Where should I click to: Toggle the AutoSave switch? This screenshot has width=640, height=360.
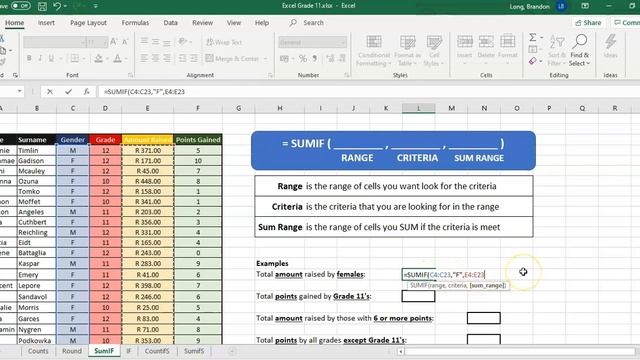tap(20, 6)
